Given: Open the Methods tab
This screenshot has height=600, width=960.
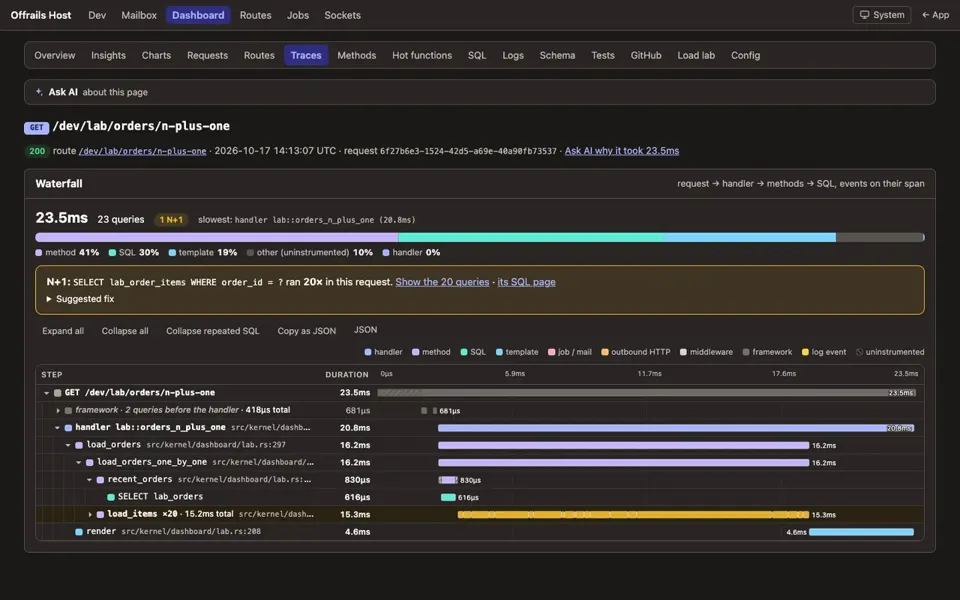Looking at the screenshot, I should (356, 55).
